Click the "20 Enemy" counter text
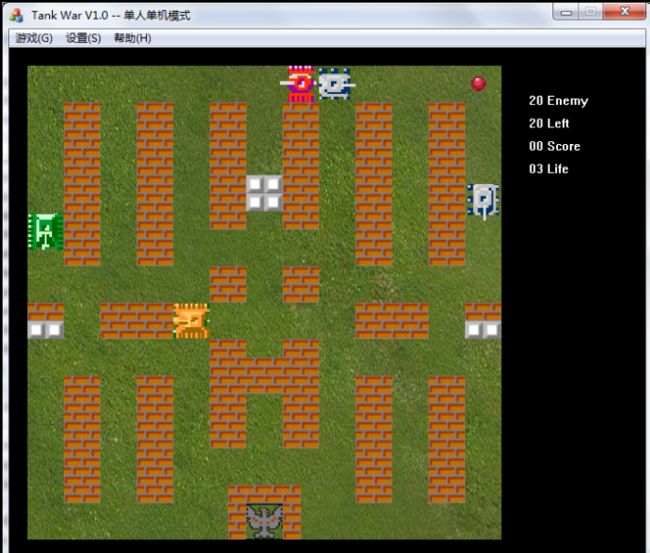This screenshot has width=650, height=553. 558,101
